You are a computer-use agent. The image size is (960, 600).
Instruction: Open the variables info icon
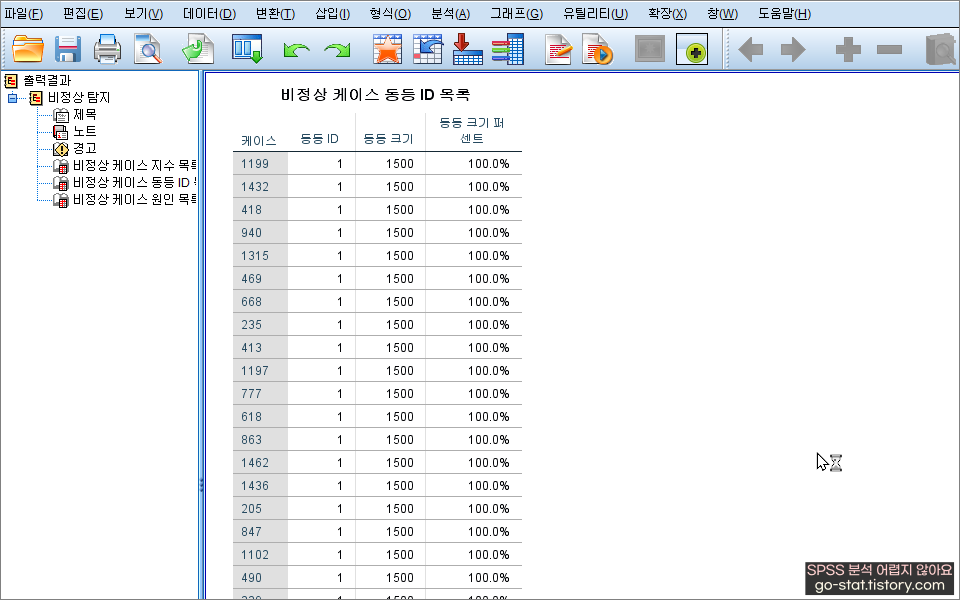click(x=508, y=50)
